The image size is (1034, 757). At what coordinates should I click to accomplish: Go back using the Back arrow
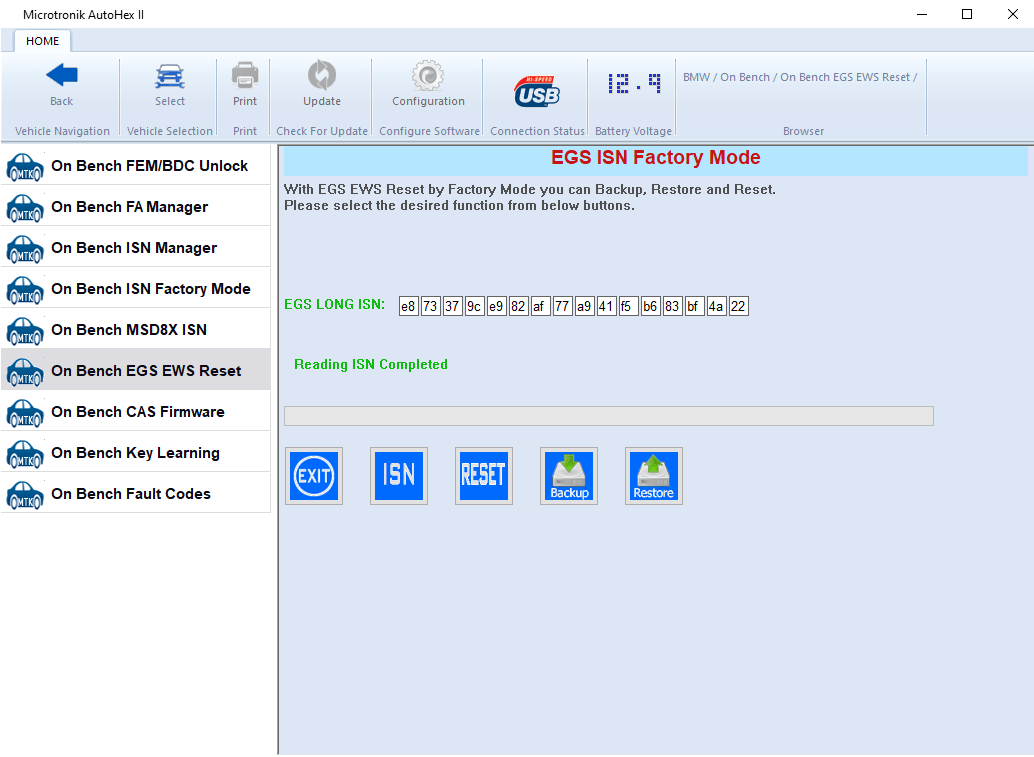coord(62,84)
